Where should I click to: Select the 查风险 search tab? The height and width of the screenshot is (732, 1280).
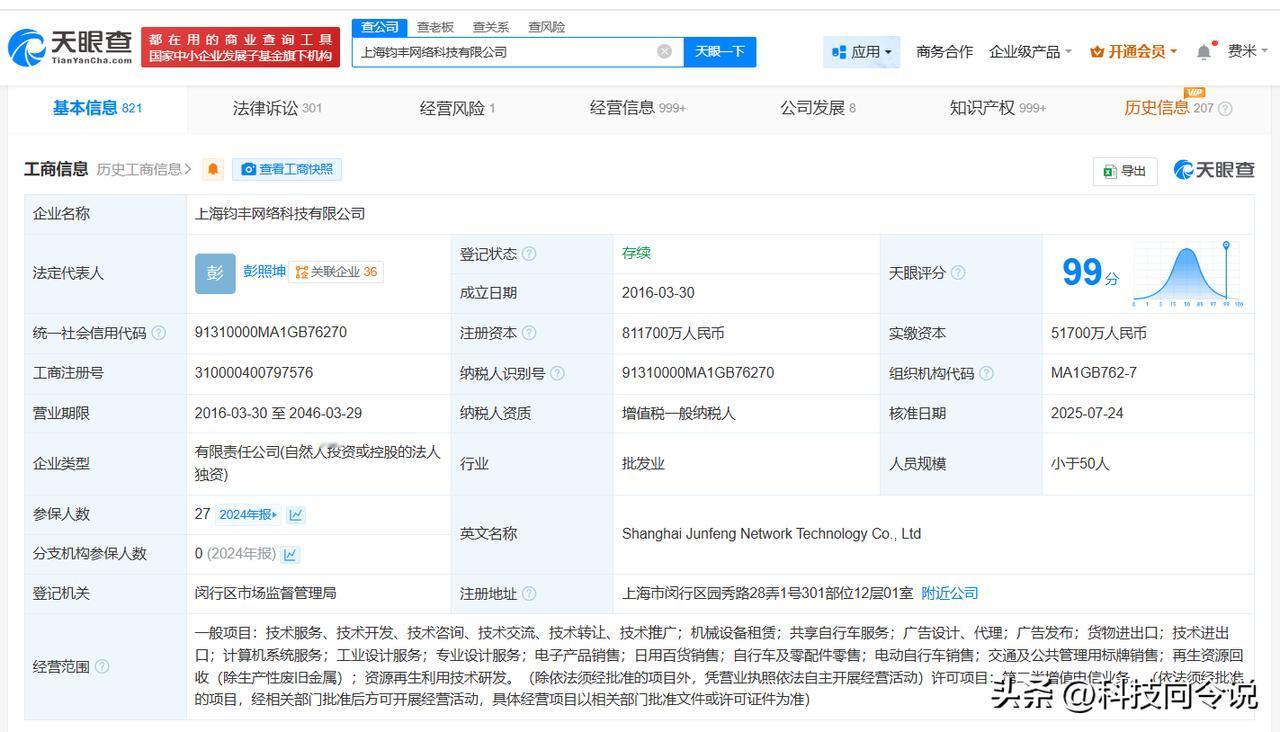click(547, 27)
